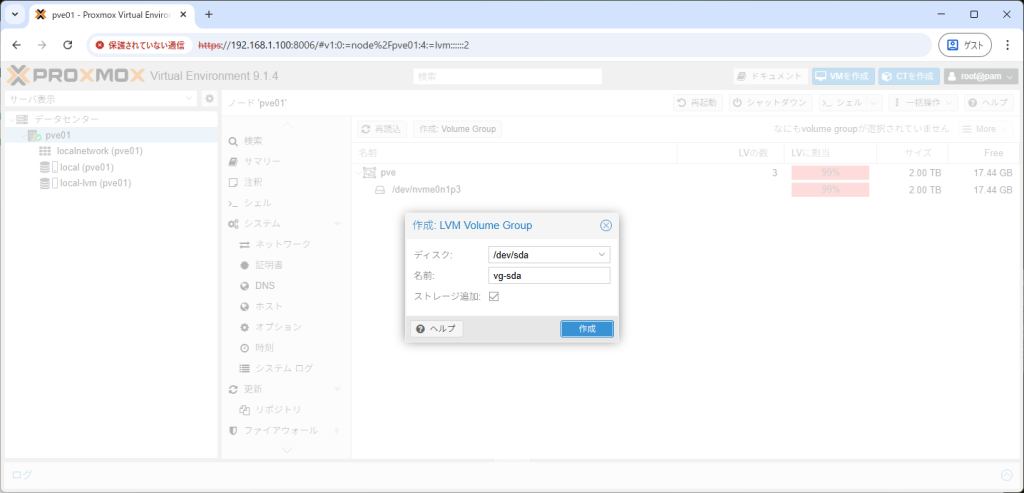
Task: Click the ヘルプ button in node toolbar
Action: click(x=989, y=103)
